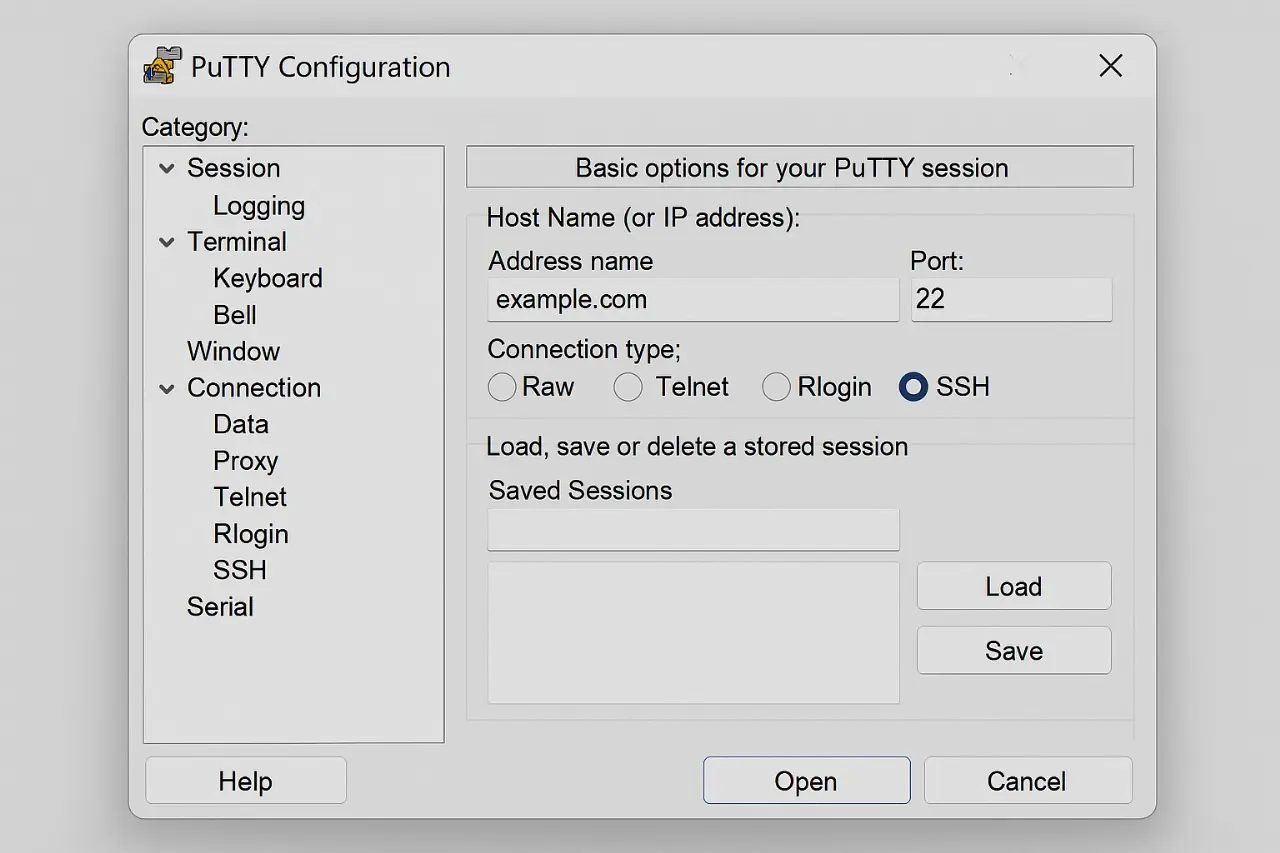Viewport: 1280px width, 853px height.
Task: Select Keyboard in the category tree
Action: (268, 278)
